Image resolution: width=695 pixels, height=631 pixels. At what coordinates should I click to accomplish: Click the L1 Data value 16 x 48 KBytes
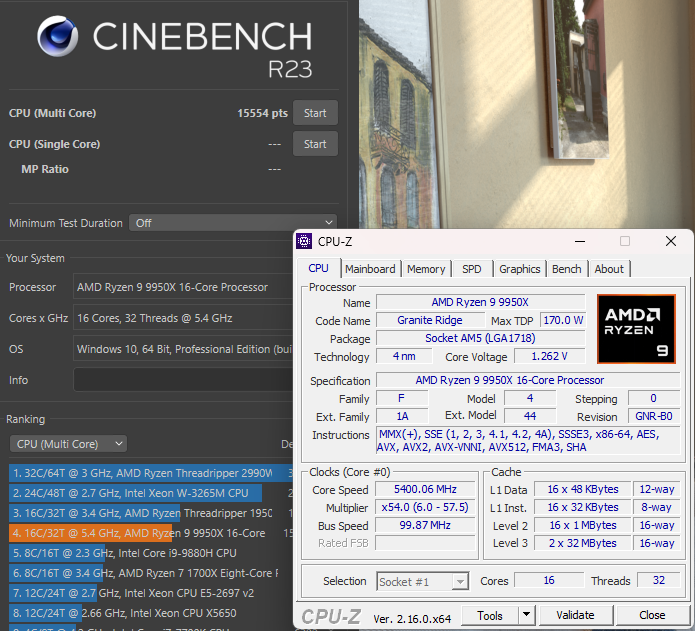[x=582, y=489]
